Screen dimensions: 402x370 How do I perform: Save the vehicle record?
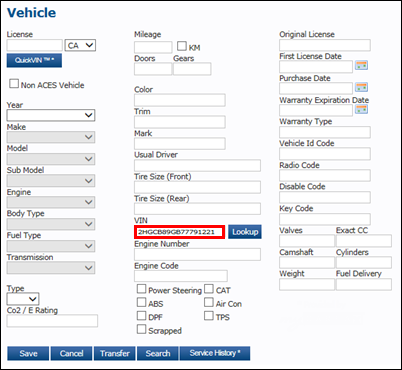click(x=28, y=353)
